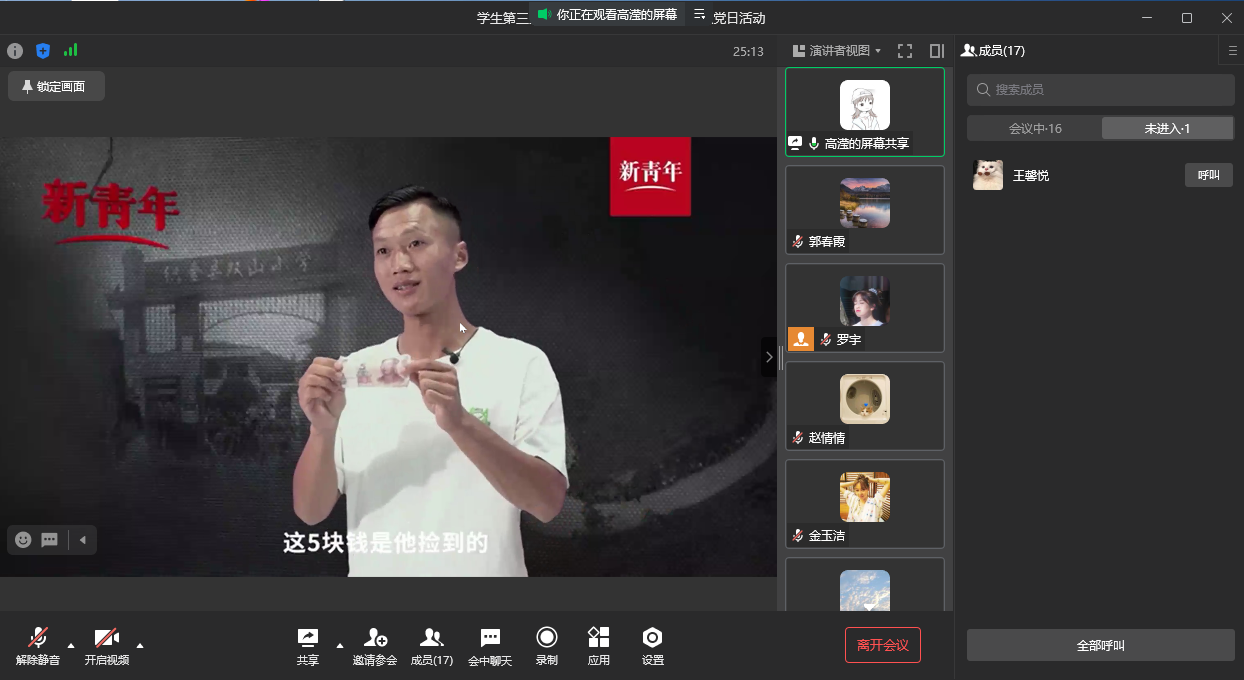Click the 搜索成员 search field

[1100, 90]
